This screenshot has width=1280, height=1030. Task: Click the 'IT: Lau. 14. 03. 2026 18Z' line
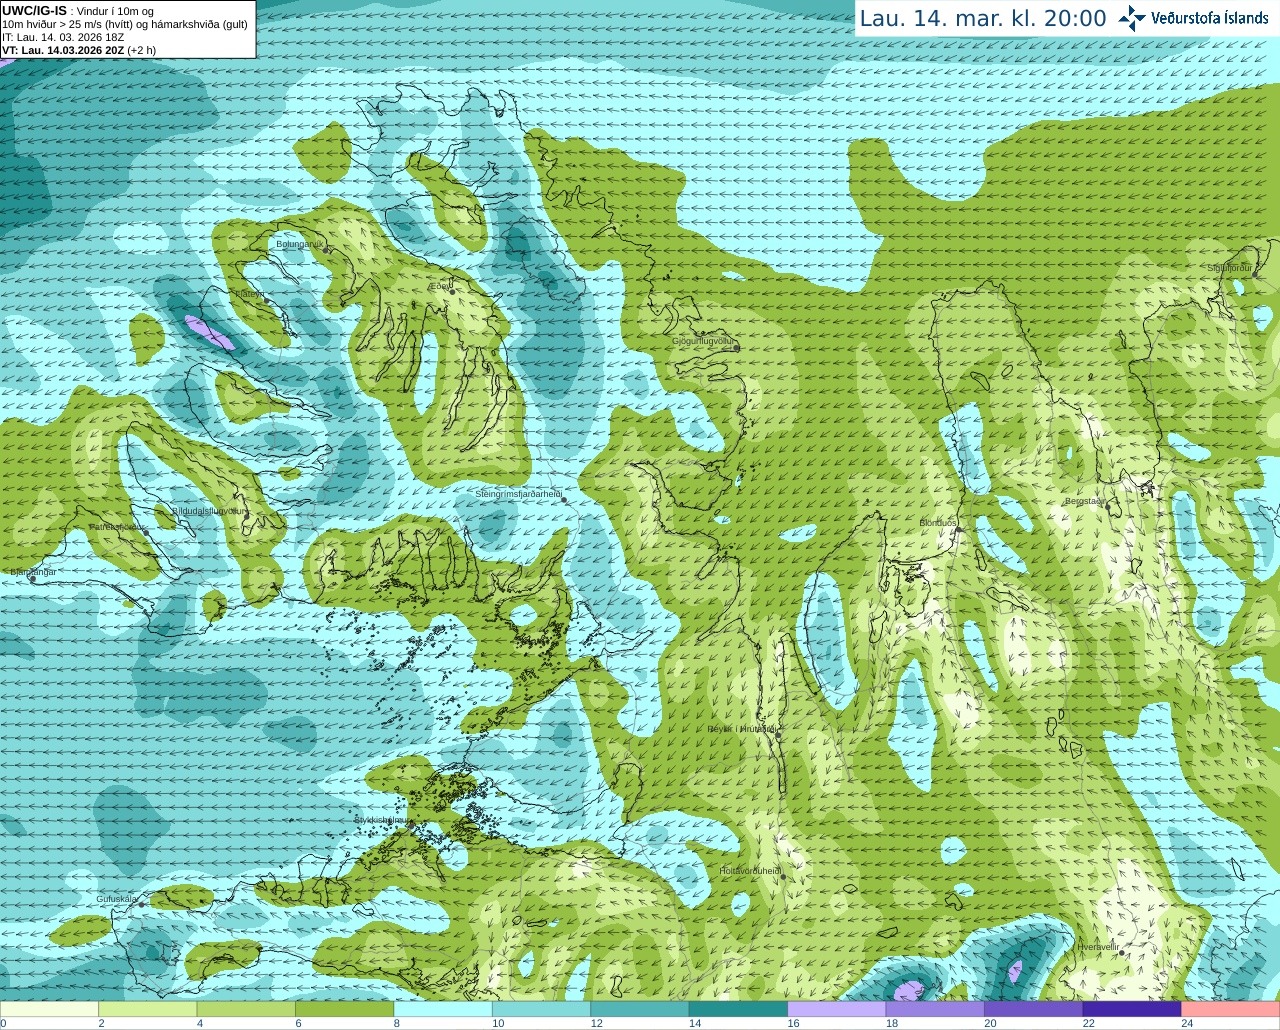(x=63, y=37)
